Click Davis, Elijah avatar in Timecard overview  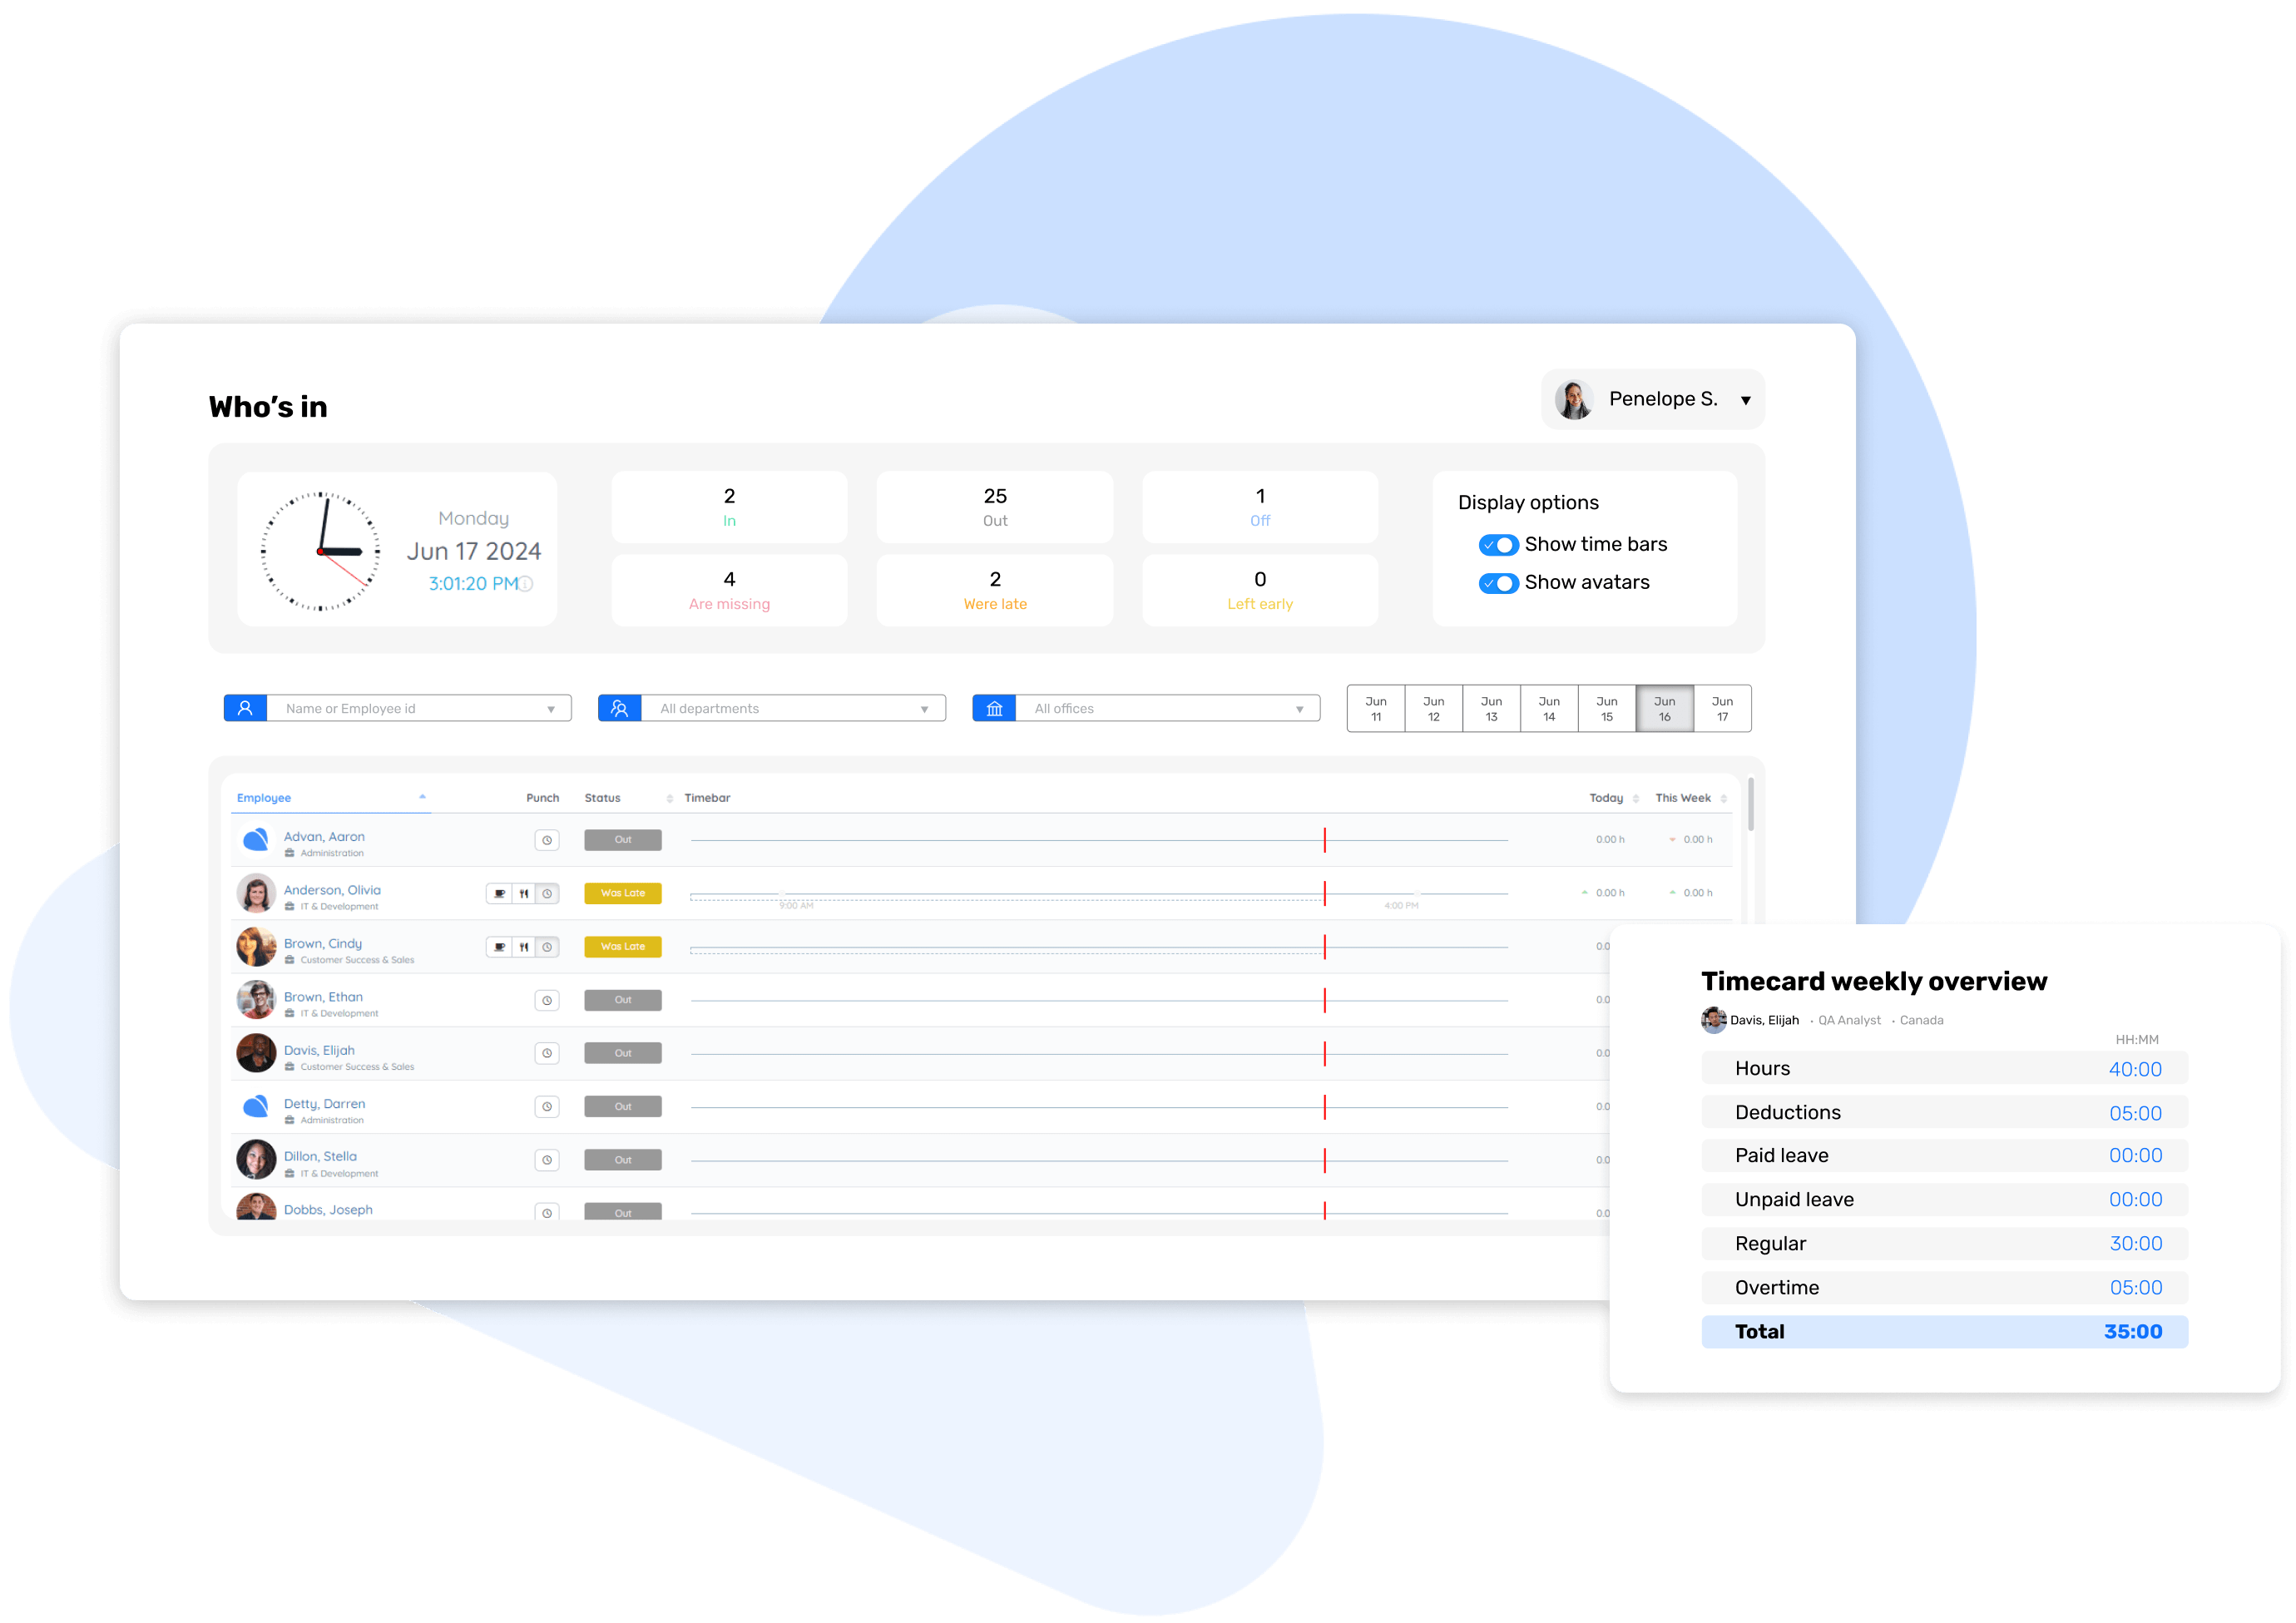[x=1714, y=1020]
